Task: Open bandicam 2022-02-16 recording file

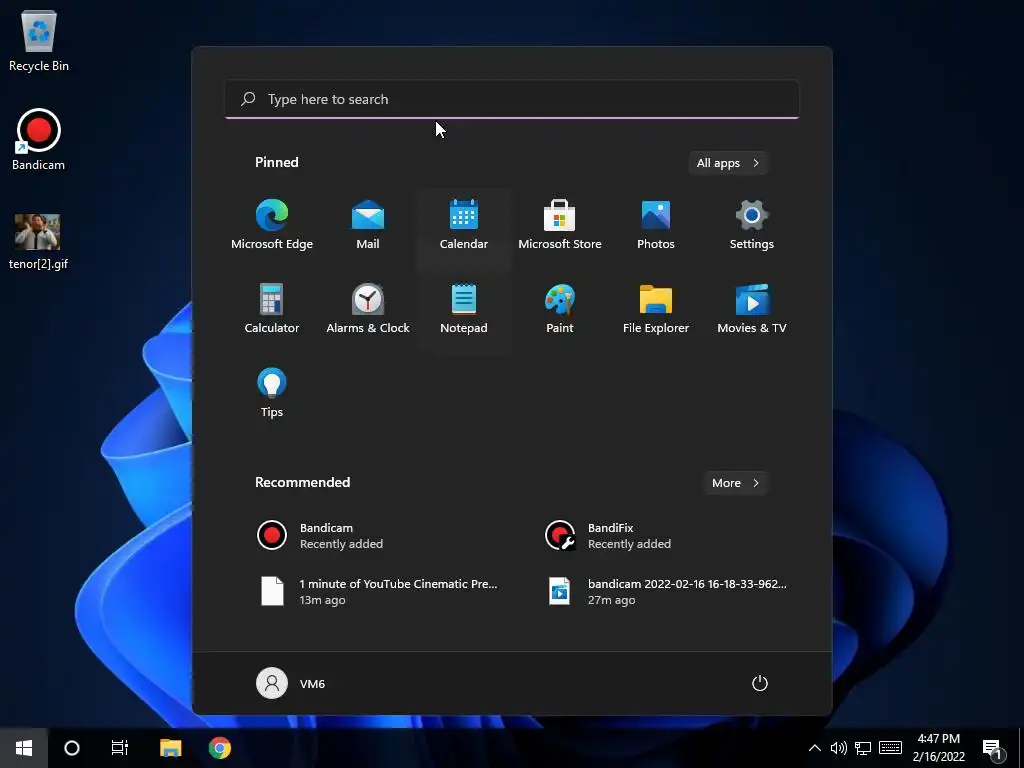Action: (x=665, y=592)
